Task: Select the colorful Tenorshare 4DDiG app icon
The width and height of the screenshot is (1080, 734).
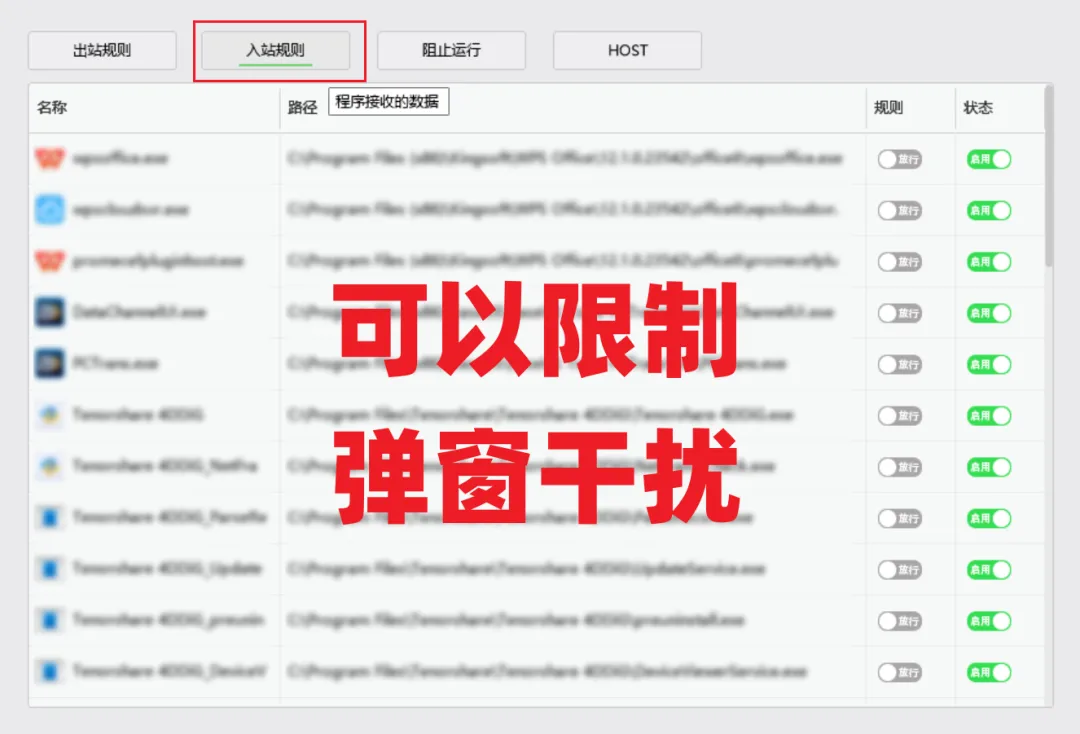Action: (x=50, y=415)
